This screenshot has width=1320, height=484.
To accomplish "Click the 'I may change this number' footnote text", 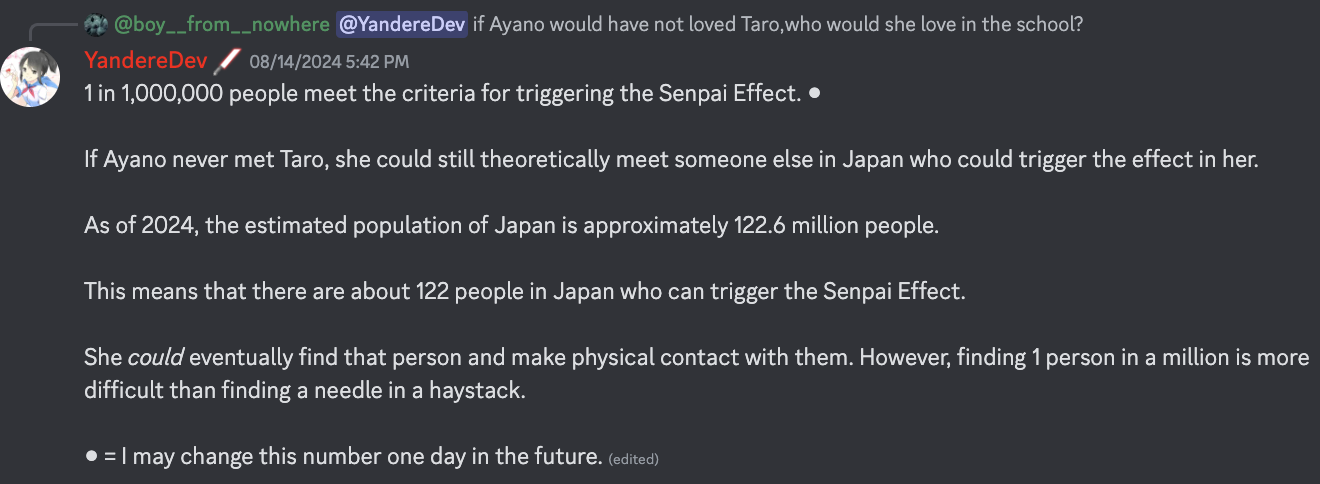I will [362, 457].
